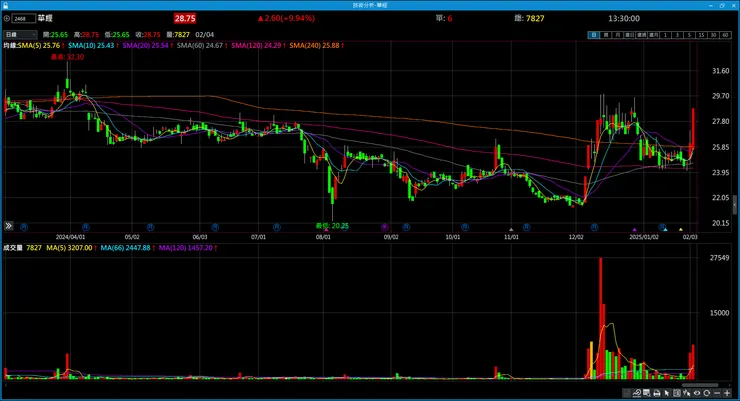Switch to 3-minute timeframe
The image size is (740, 401).
pyautogui.click(x=677, y=35)
